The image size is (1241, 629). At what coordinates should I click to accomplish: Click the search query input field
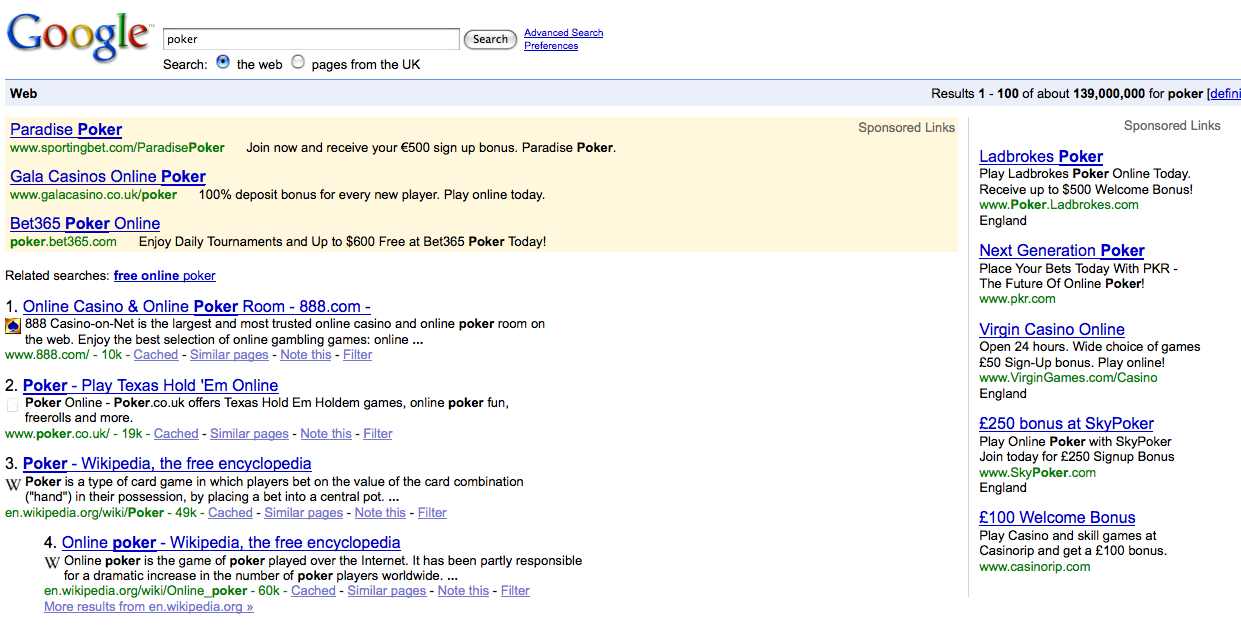click(311, 39)
